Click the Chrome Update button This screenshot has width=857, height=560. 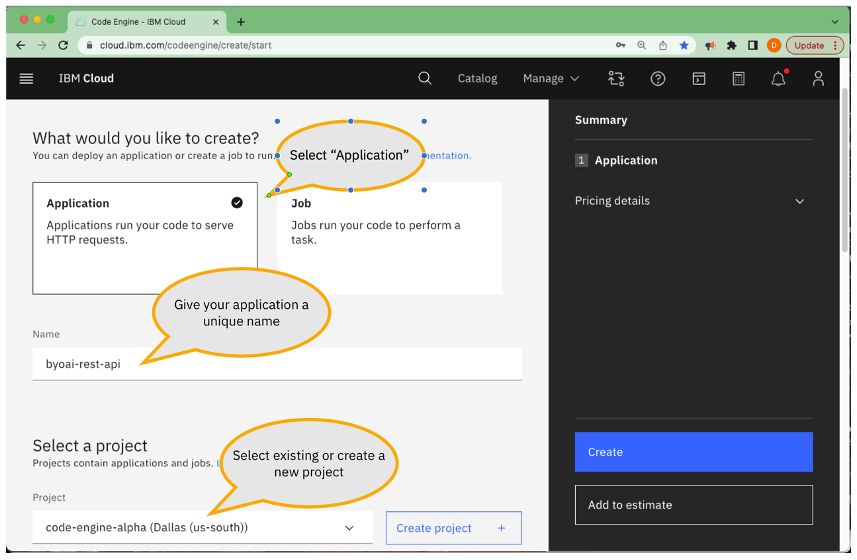click(814, 45)
